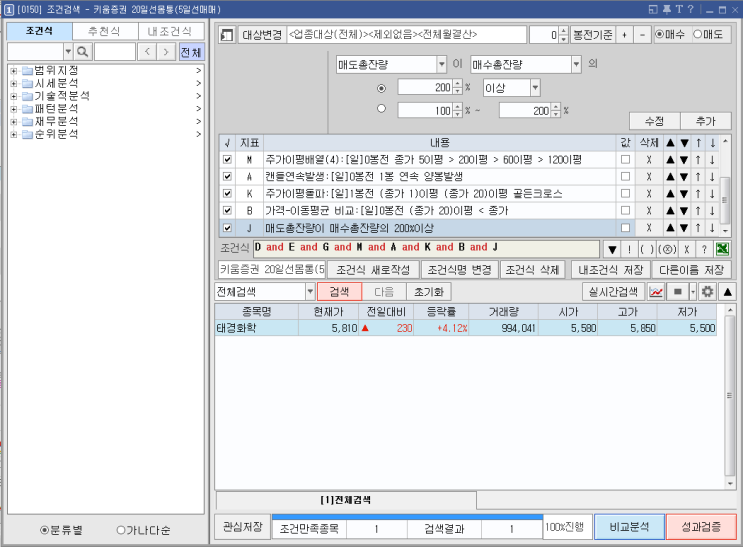Click the stop square icon

tap(678, 292)
